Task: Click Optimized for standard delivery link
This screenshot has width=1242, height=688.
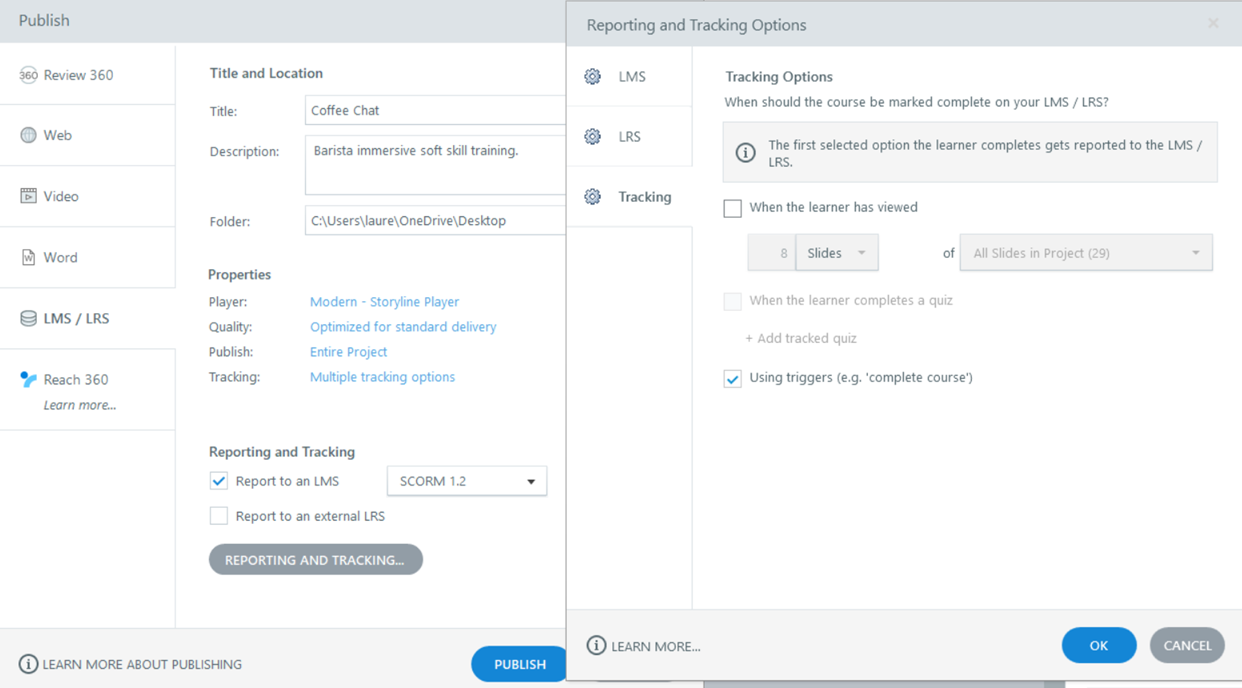Action: point(403,326)
